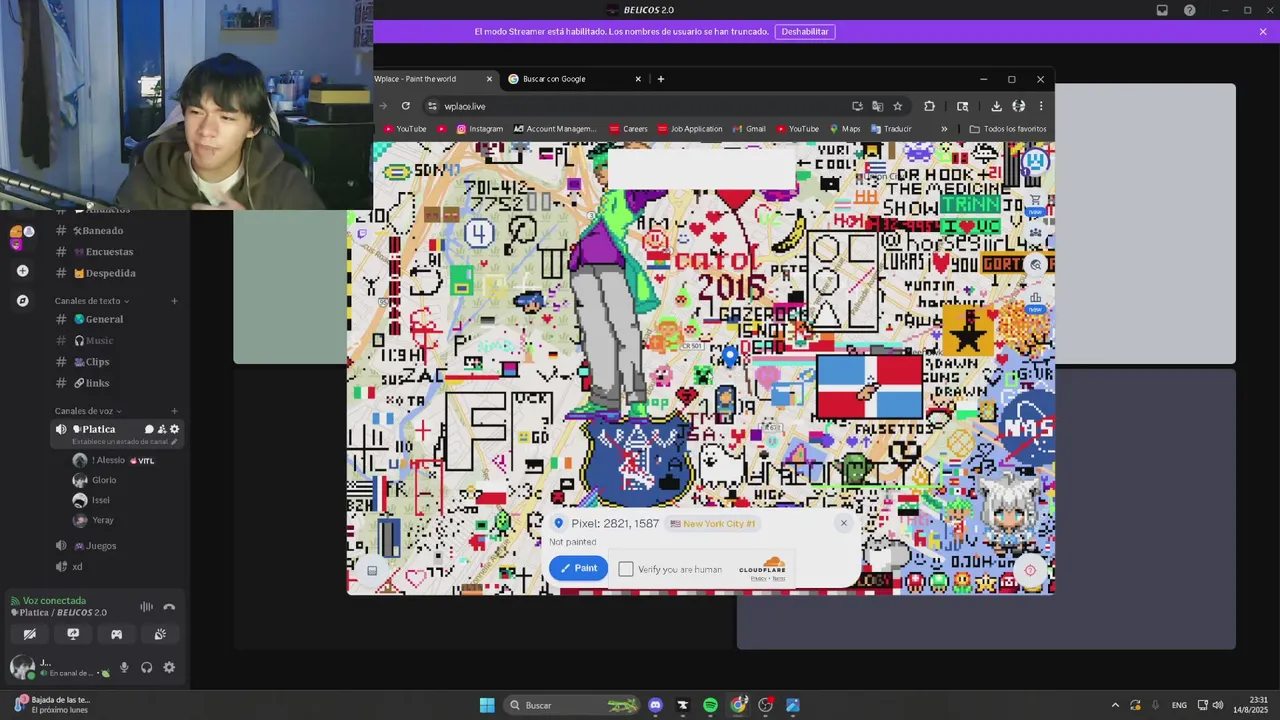Check Verify you are human box
Screen dimensions: 1280x720
click(626, 569)
